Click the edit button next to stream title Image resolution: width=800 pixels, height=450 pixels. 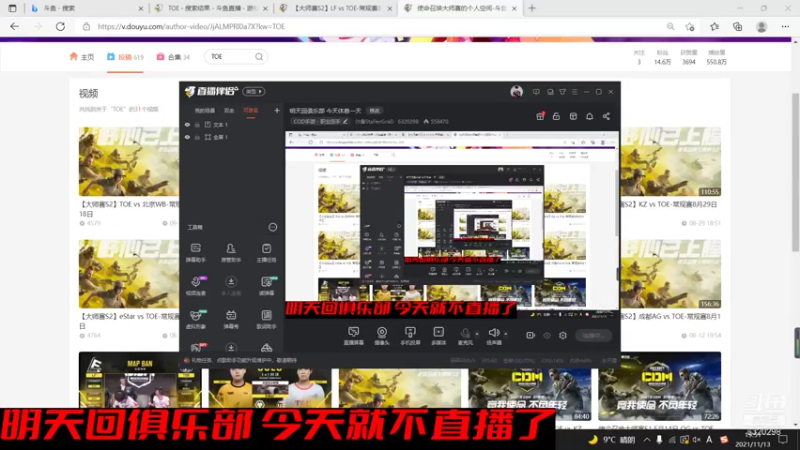click(x=375, y=111)
